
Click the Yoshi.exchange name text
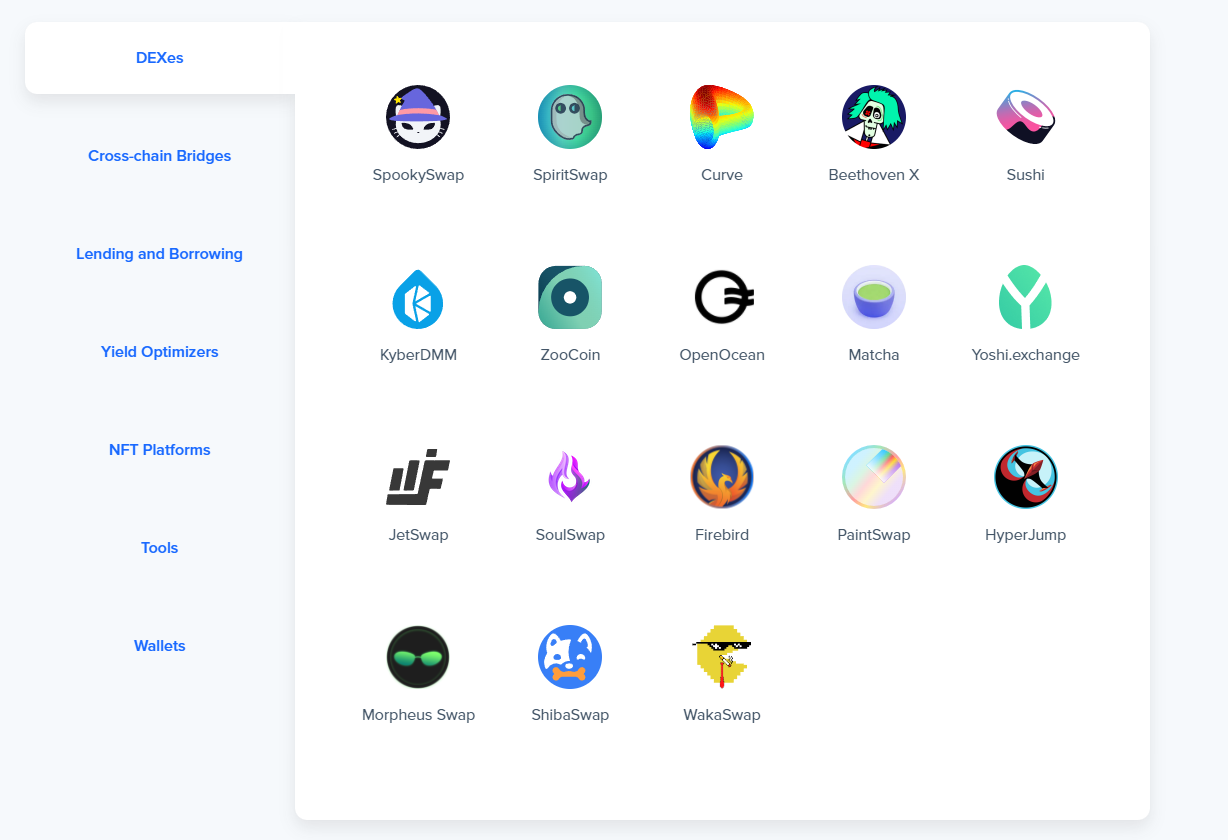(x=1026, y=355)
